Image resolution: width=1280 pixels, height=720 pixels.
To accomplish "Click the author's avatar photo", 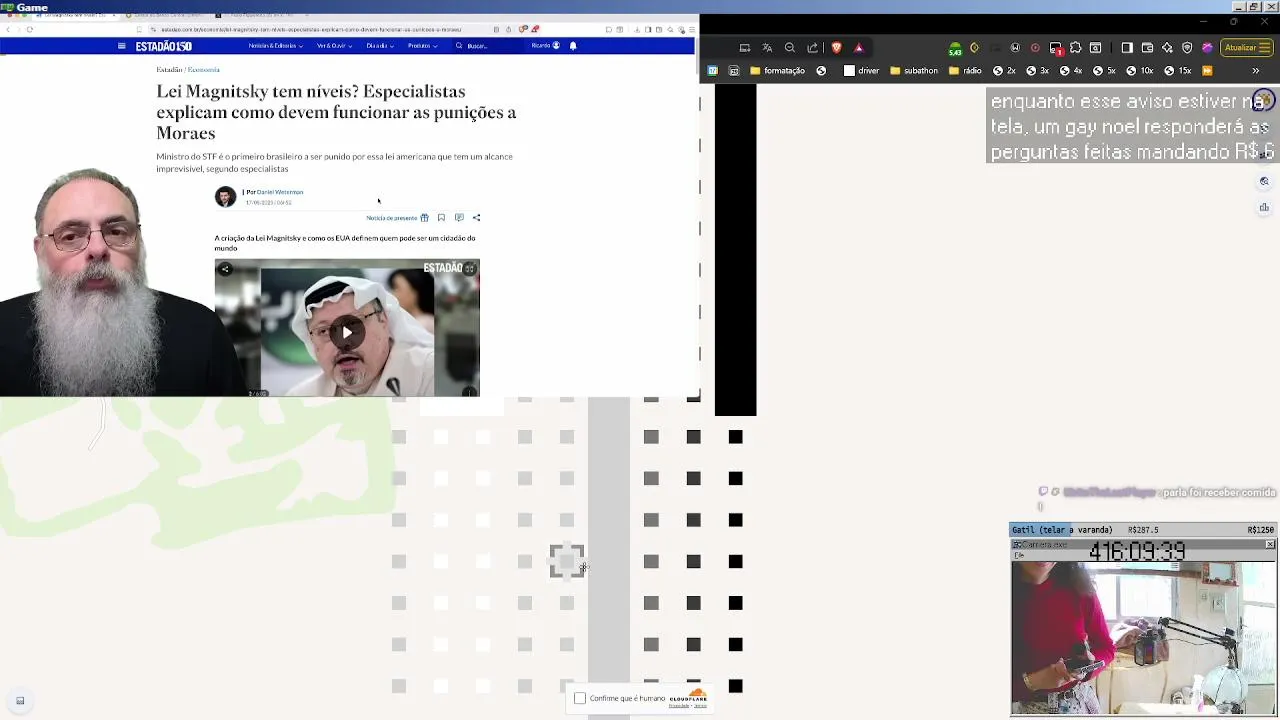I will point(226,197).
